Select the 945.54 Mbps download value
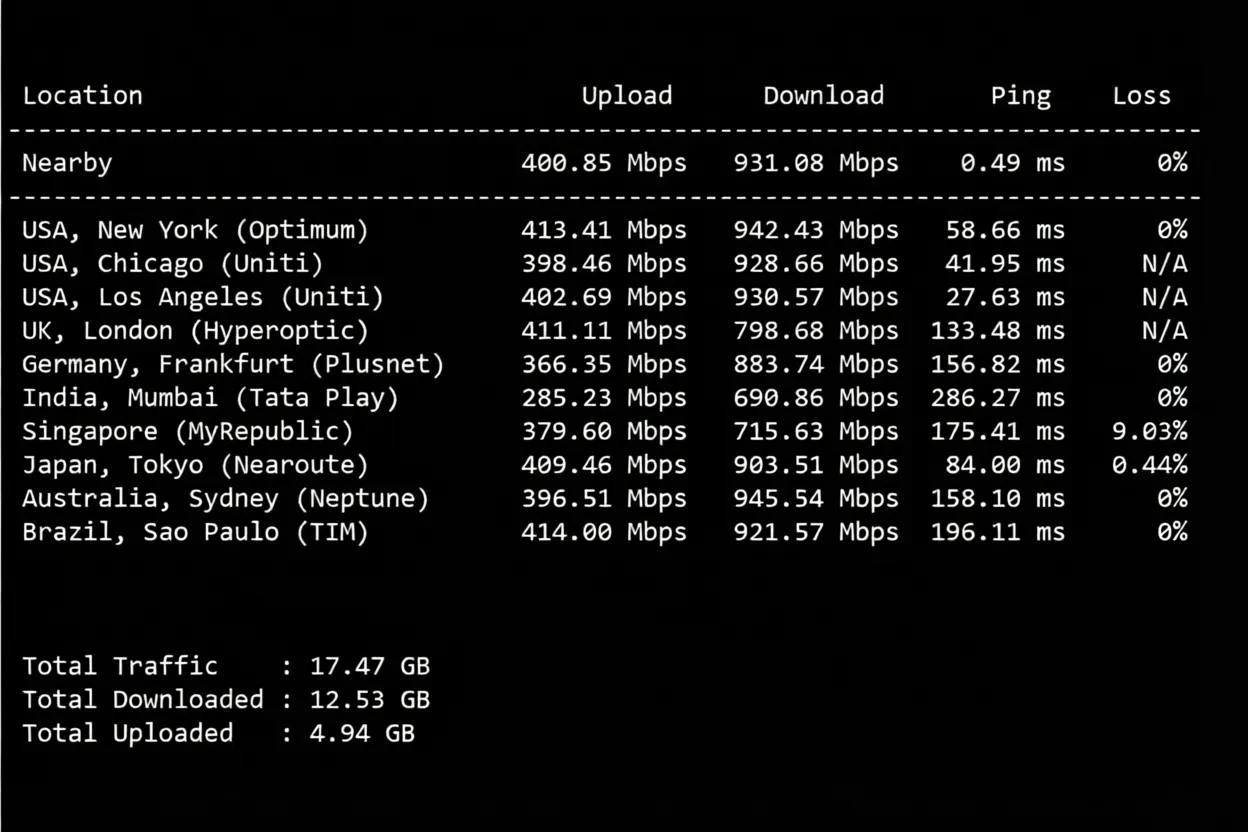Image resolution: width=1248 pixels, height=832 pixels. [x=816, y=499]
